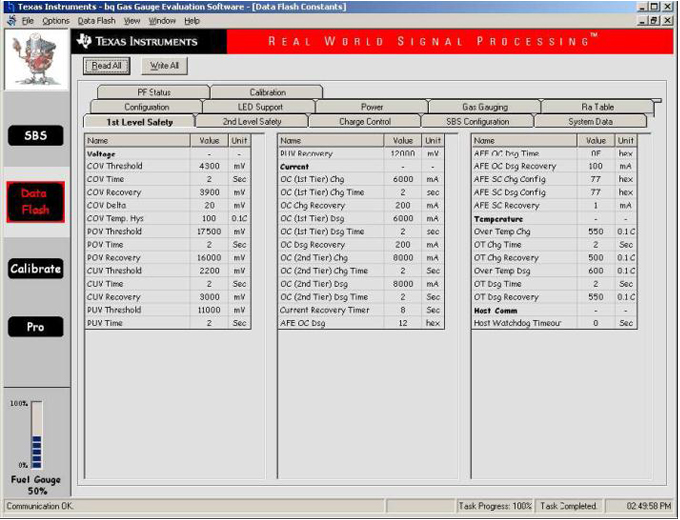This screenshot has width=680, height=520.
Task: Select the 1st Level Safety tab
Action: 140,122
